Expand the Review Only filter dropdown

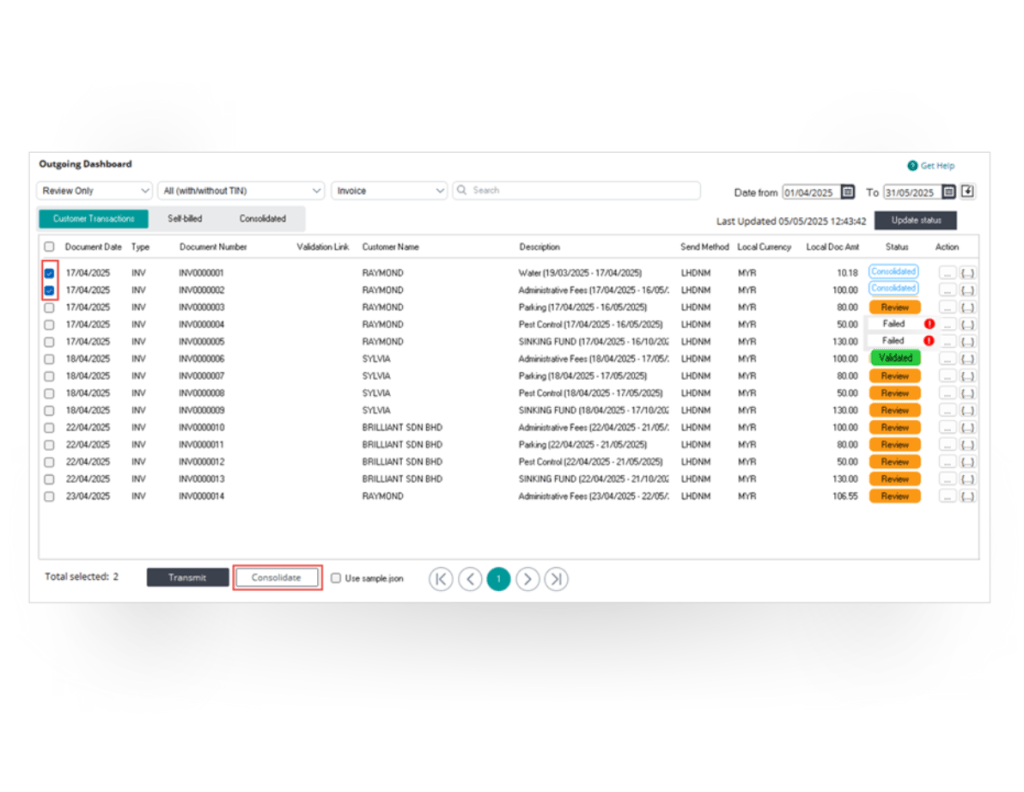click(x=94, y=191)
